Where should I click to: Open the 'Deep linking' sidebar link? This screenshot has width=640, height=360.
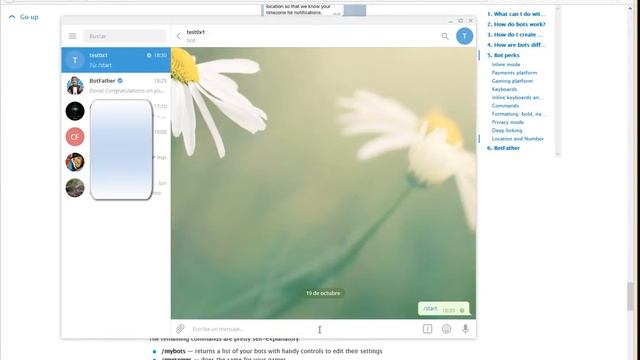point(507,130)
